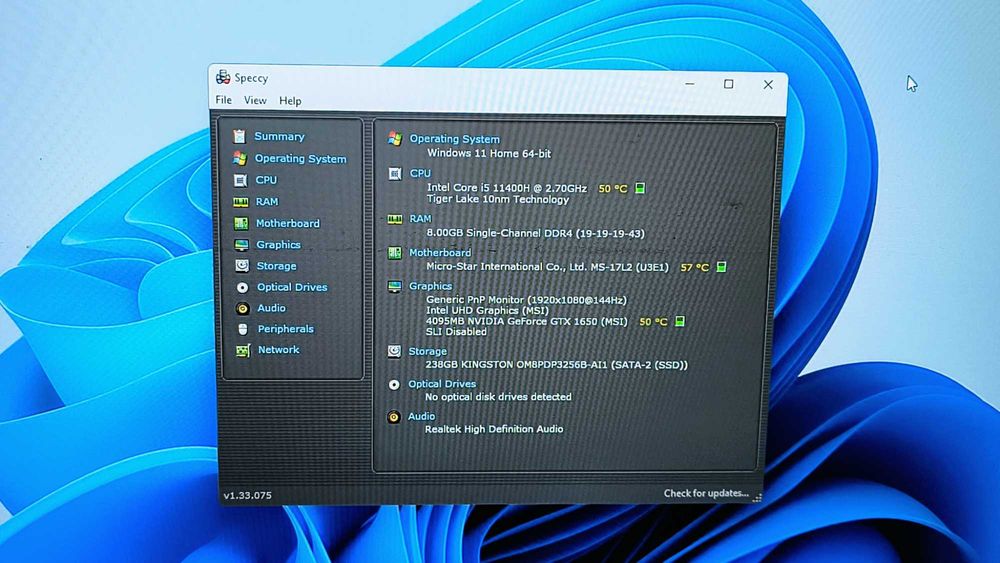Click the Motherboard heading link in summary
This screenshot has width=1000, height=563.
pyautogui.click(x=440, y=253)
